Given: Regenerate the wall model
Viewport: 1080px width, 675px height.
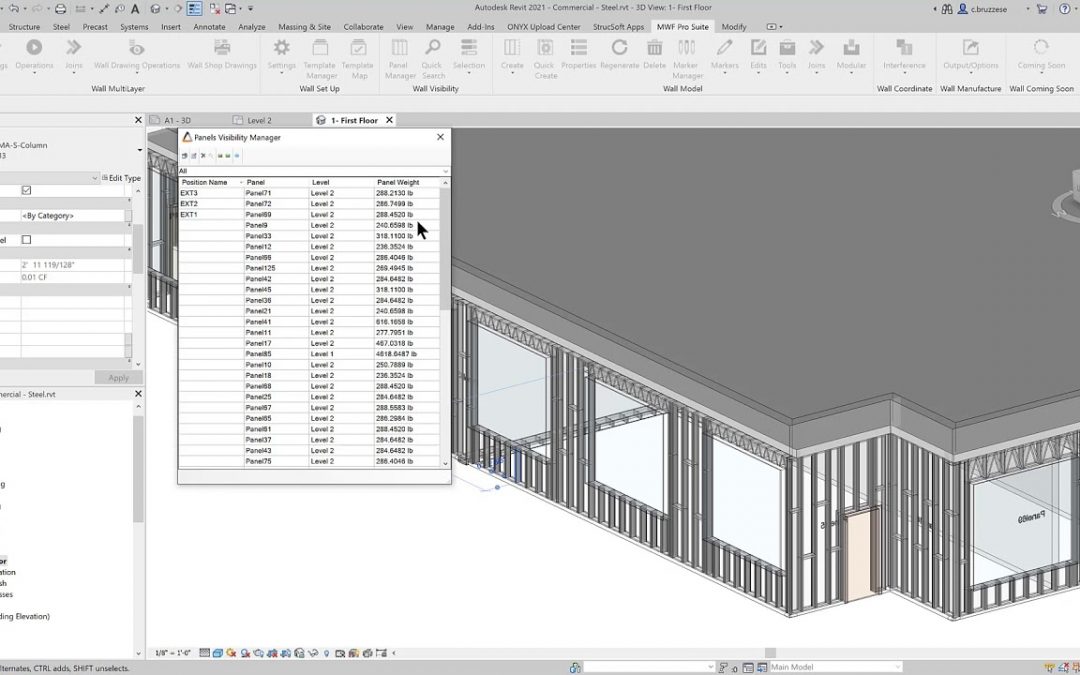Looking at the screenshot, I should [x=619, y=54].
